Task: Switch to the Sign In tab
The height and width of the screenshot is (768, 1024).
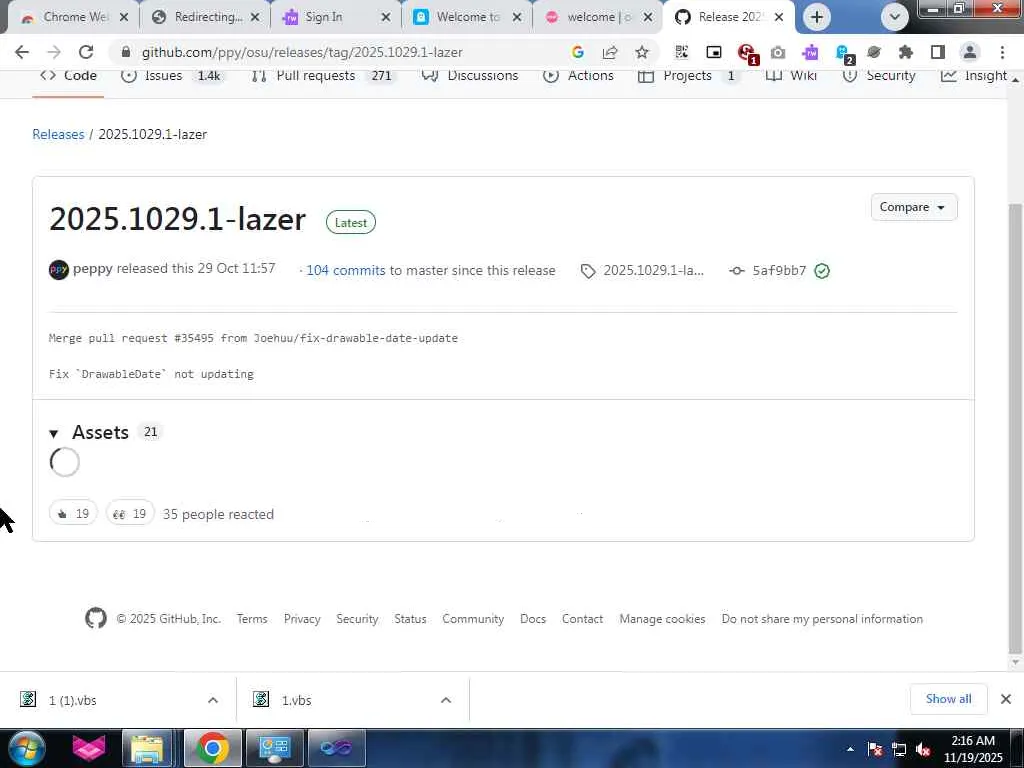Action: pos(336,17)
